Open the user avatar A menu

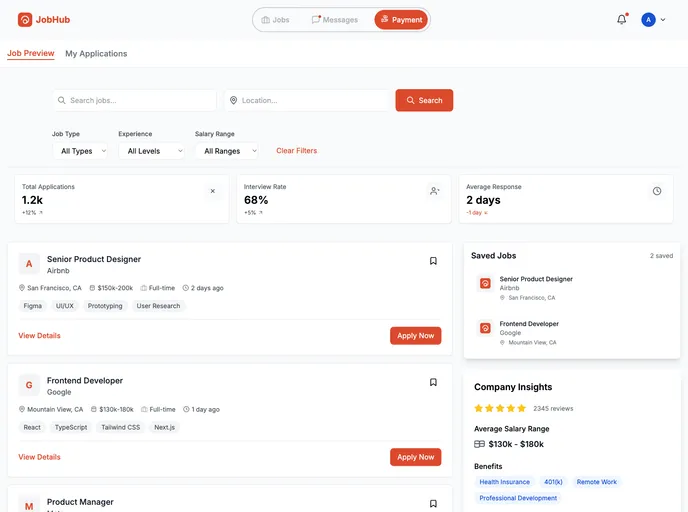pyautogui.click(x=648, y=20)
